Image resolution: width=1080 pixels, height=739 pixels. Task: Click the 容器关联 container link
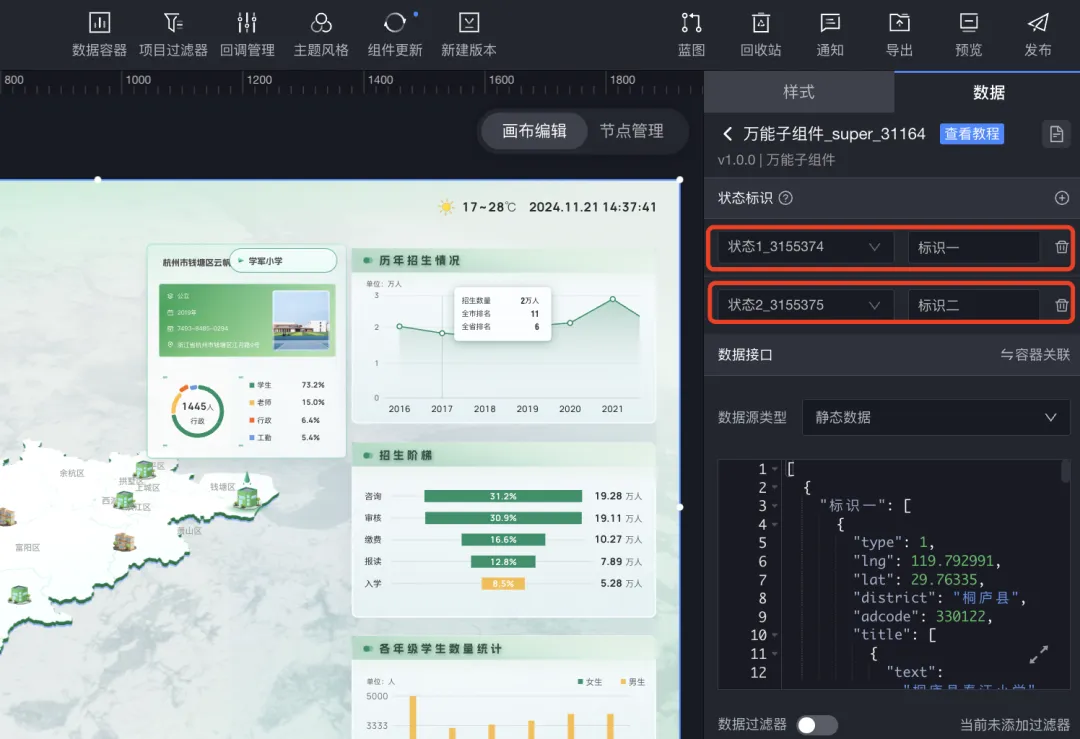coord(1035,355)
